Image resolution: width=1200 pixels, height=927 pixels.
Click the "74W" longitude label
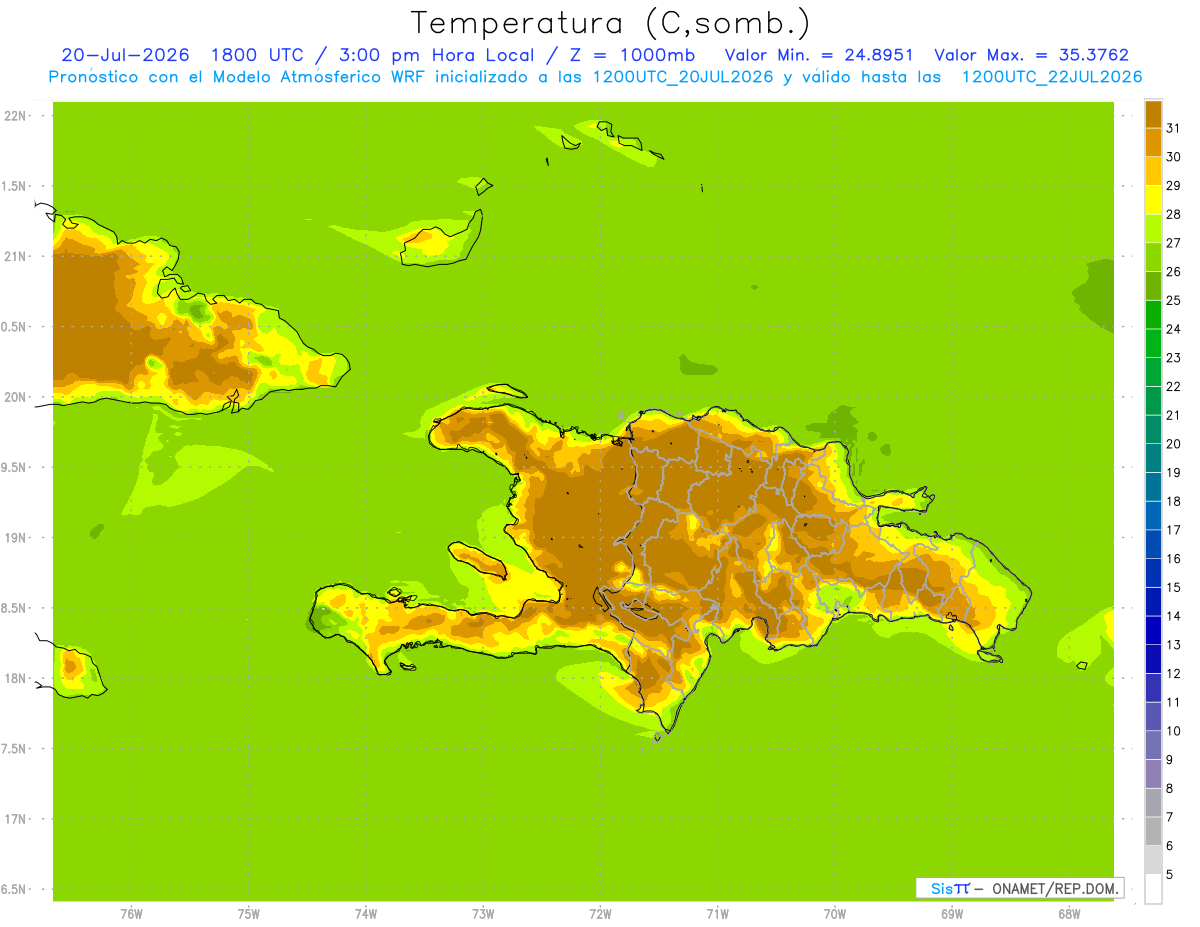tap(366, 913)
